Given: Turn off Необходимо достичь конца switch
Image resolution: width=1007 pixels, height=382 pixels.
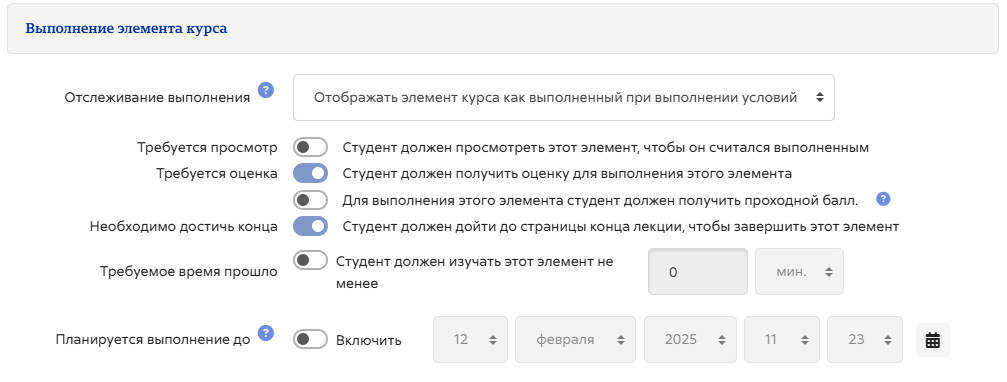Looking at the screenshot, I should (x=311, y=226).
